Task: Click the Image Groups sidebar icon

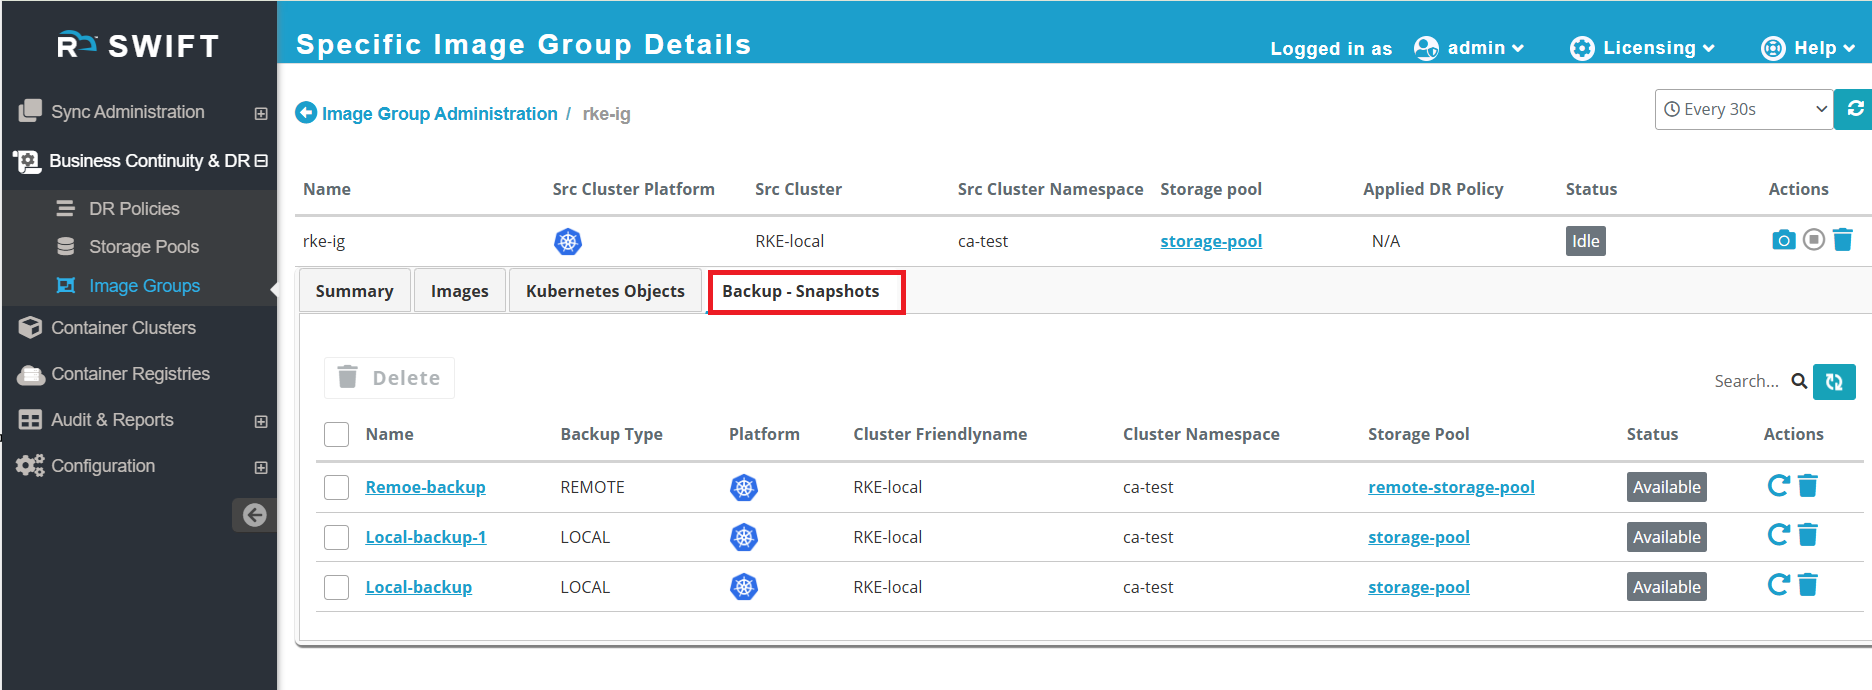Action: [66, 285]
